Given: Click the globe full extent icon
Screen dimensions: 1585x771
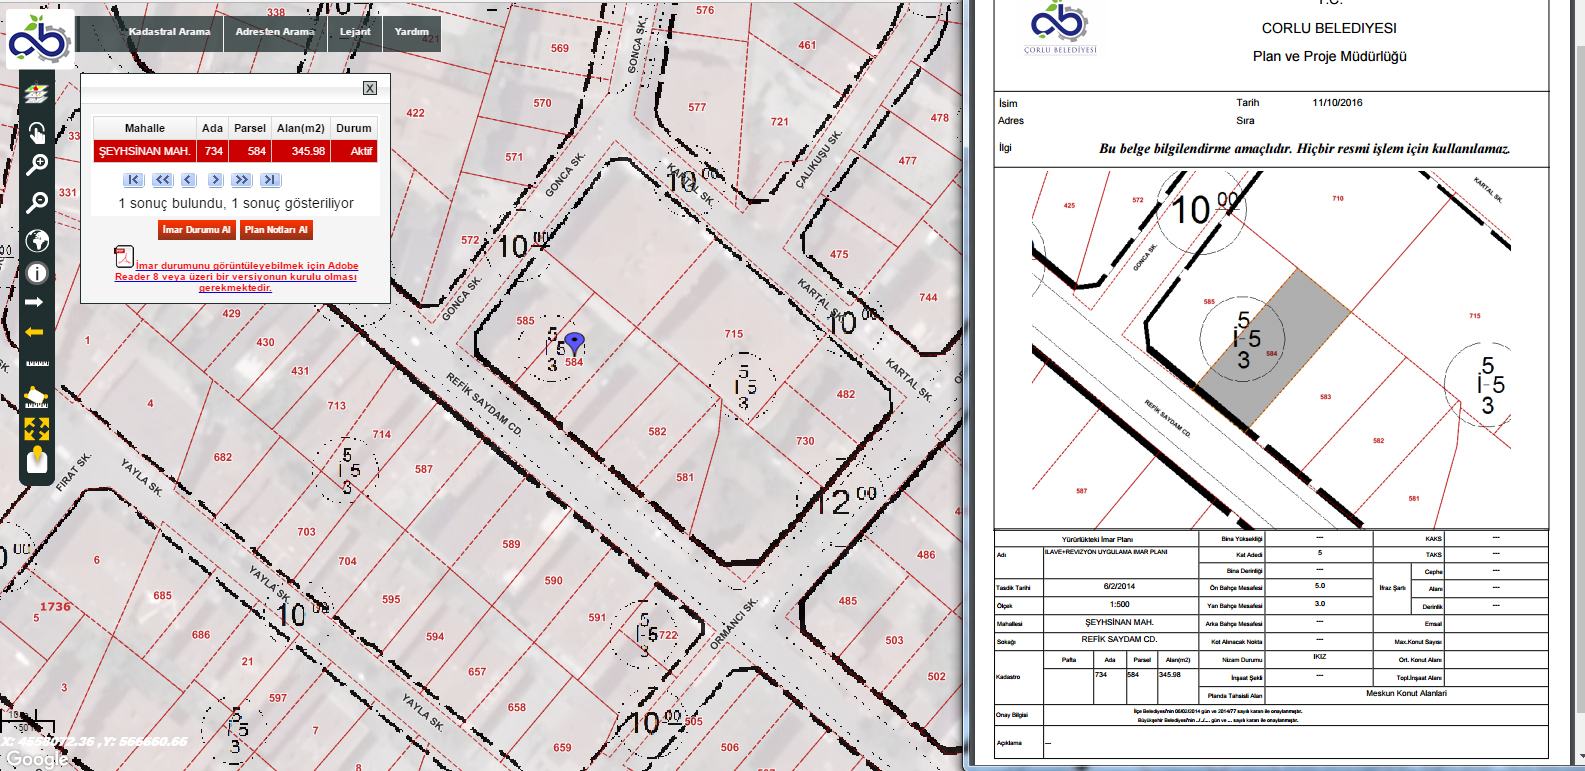Looking at the screenshot, I should click(36, 241).
